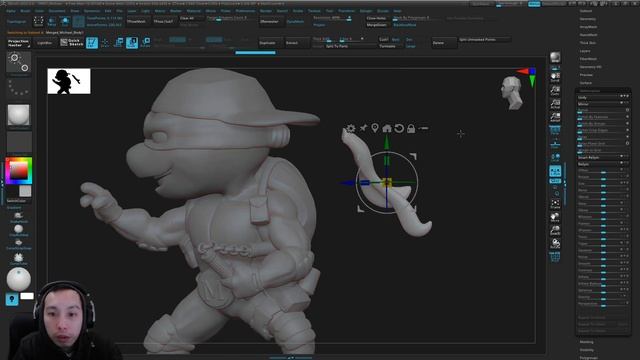This screenshot has width=640, height=360.
Task: Expand the Masking section
Action: click(587, 342)
